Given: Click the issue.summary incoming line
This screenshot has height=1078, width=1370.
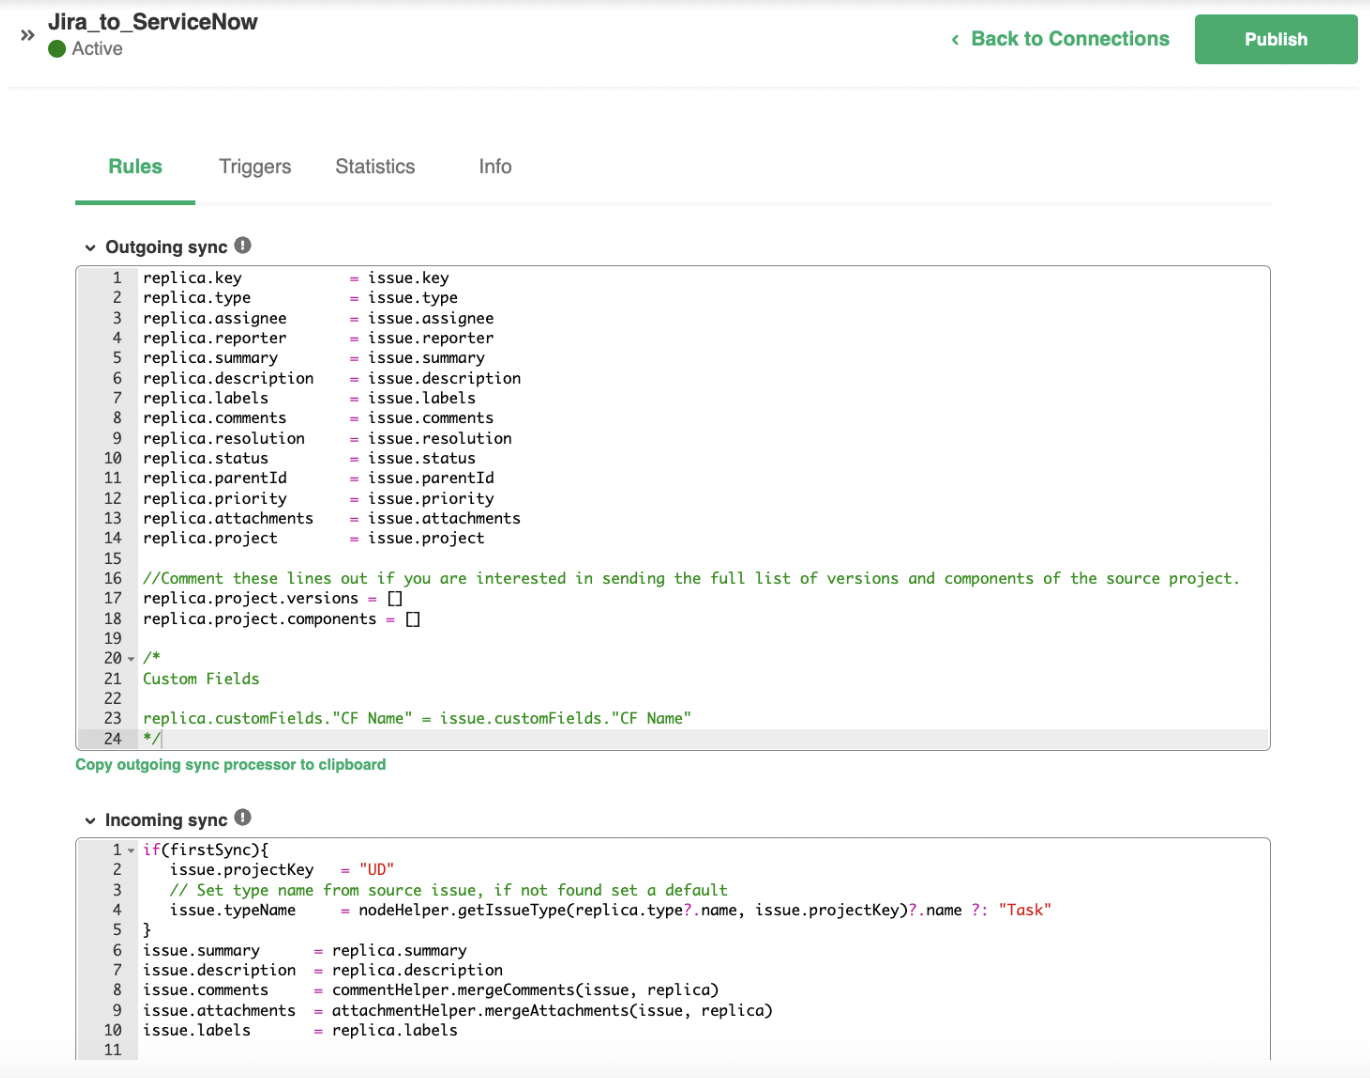Looking at the screenshot, I should click(305, 950).
